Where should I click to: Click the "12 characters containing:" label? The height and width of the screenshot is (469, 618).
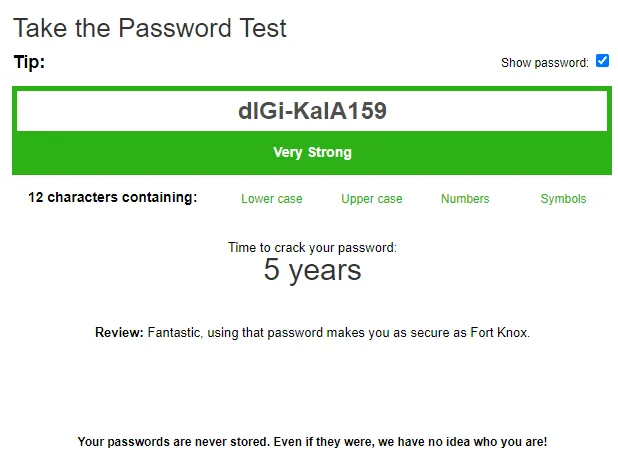113,197
